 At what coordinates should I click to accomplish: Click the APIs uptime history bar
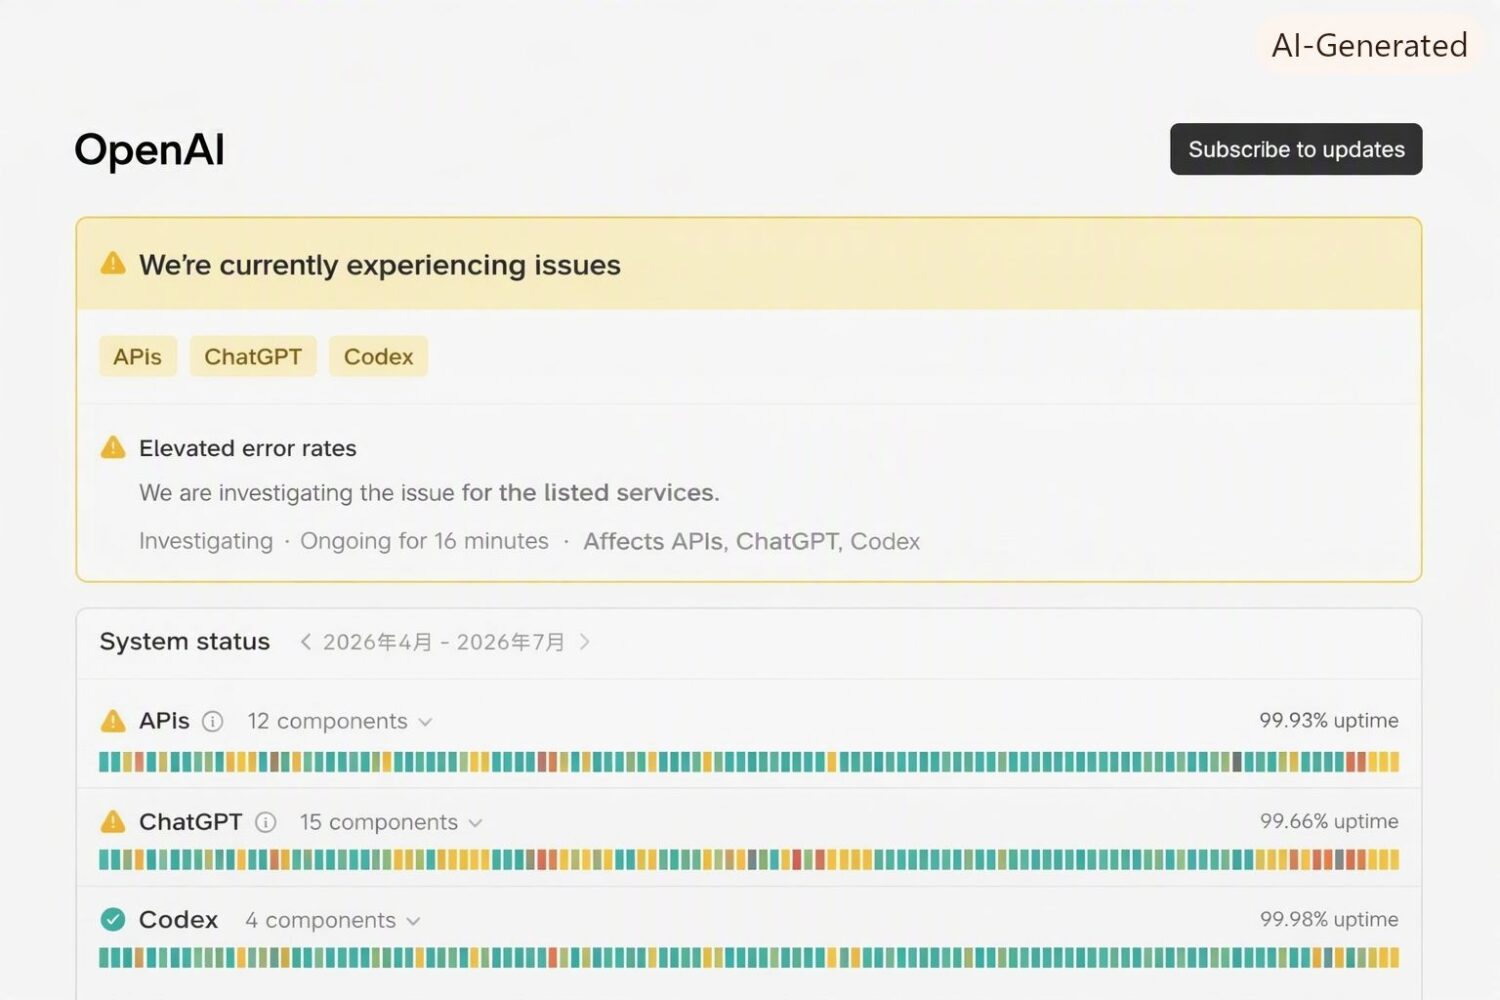[x=749, y=762]
